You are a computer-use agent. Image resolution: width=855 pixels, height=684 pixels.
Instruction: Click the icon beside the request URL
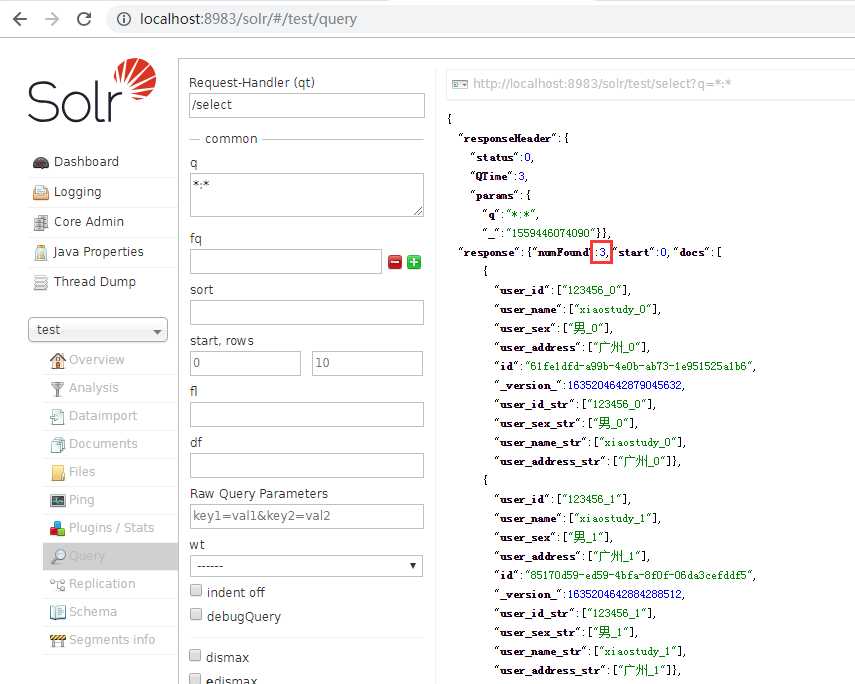coord(460,84)
